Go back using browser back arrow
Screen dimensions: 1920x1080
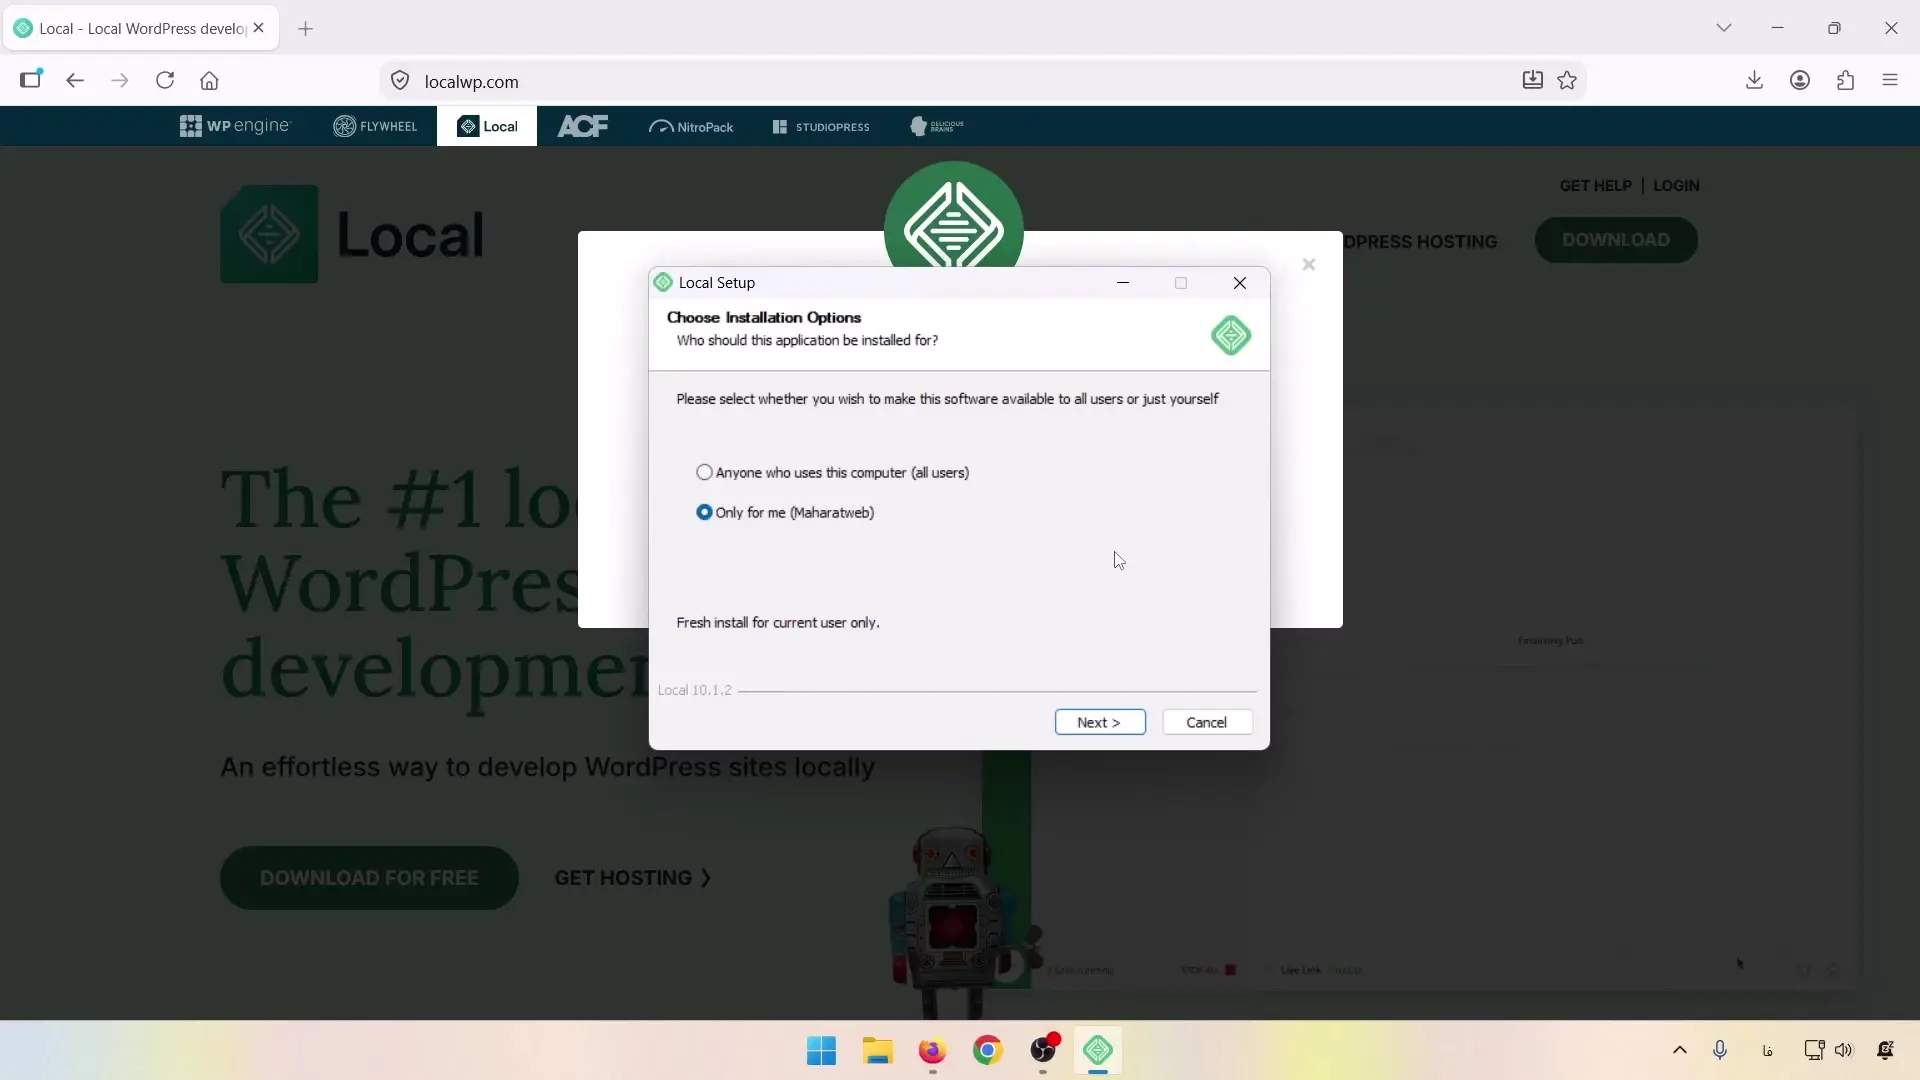click(75, 81)
